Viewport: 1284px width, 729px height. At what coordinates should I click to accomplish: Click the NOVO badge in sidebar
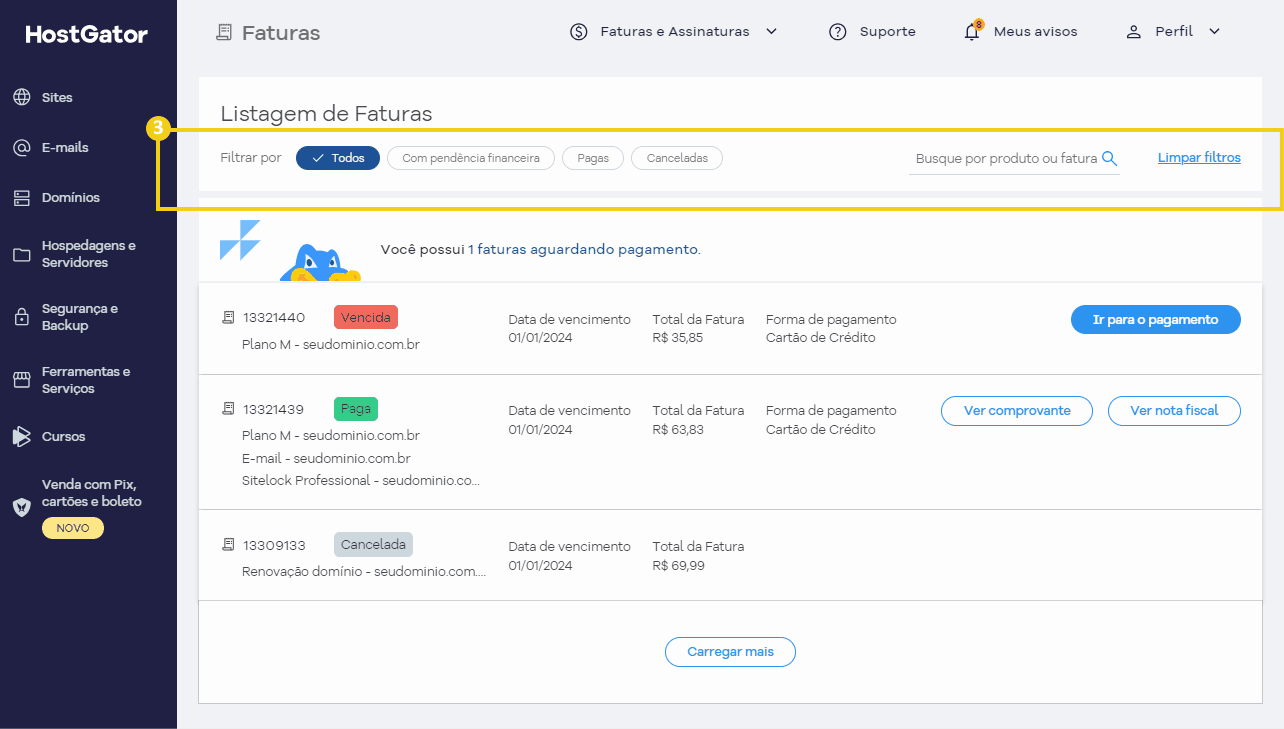coord(72,528)
